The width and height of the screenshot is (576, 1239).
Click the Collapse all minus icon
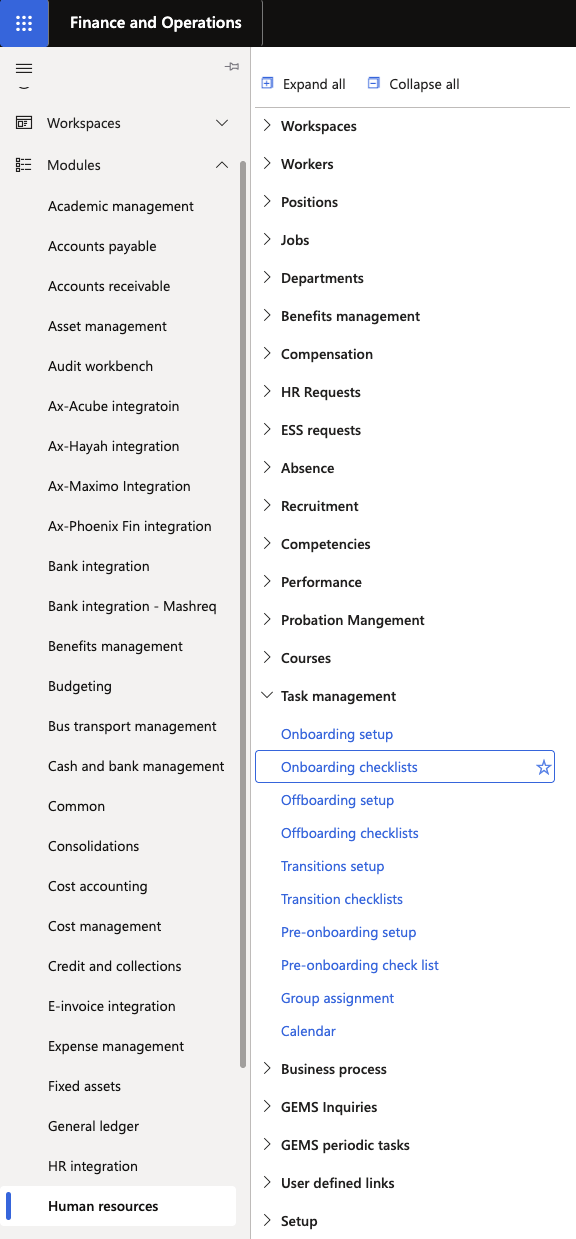click(374, 84)
